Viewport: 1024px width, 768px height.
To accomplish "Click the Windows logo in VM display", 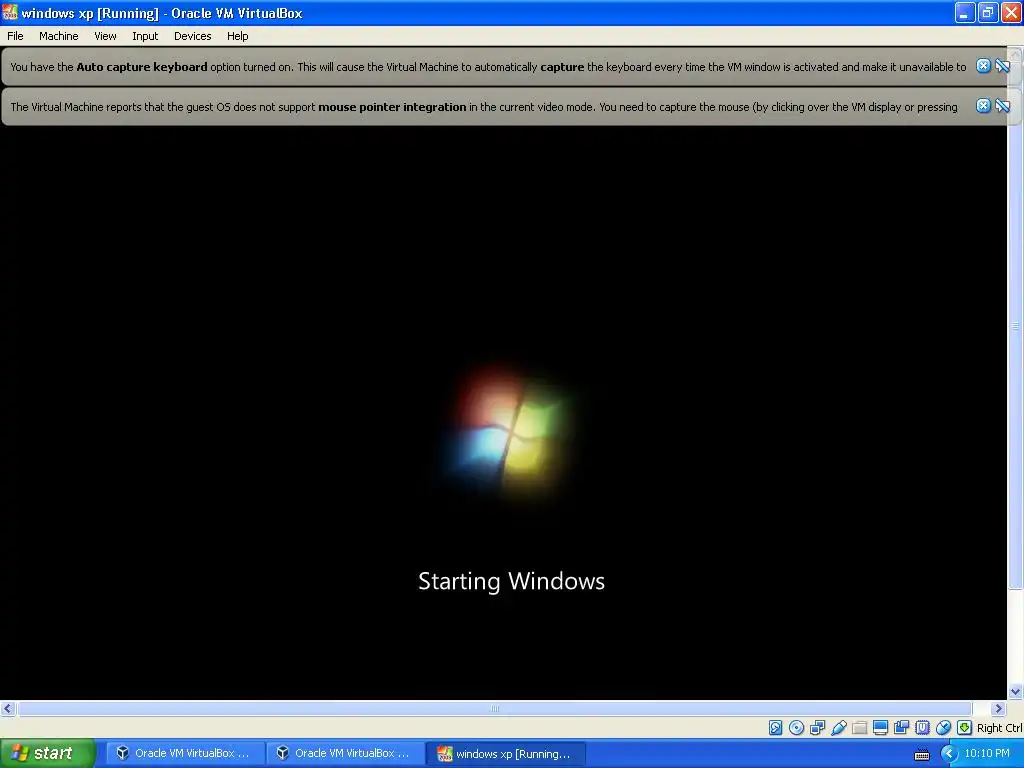I will 509,434.
